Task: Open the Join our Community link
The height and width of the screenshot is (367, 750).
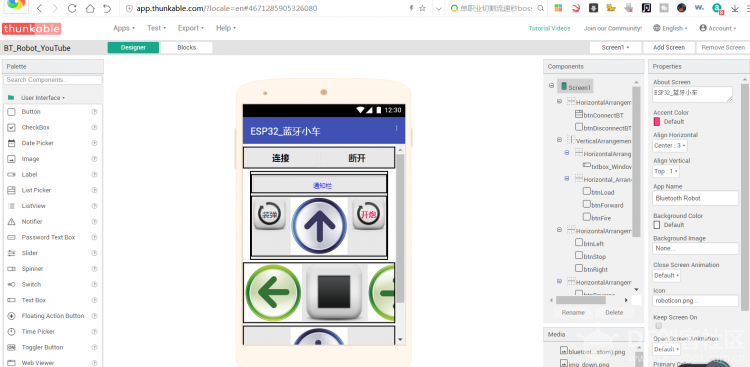Action: [613, 28]
